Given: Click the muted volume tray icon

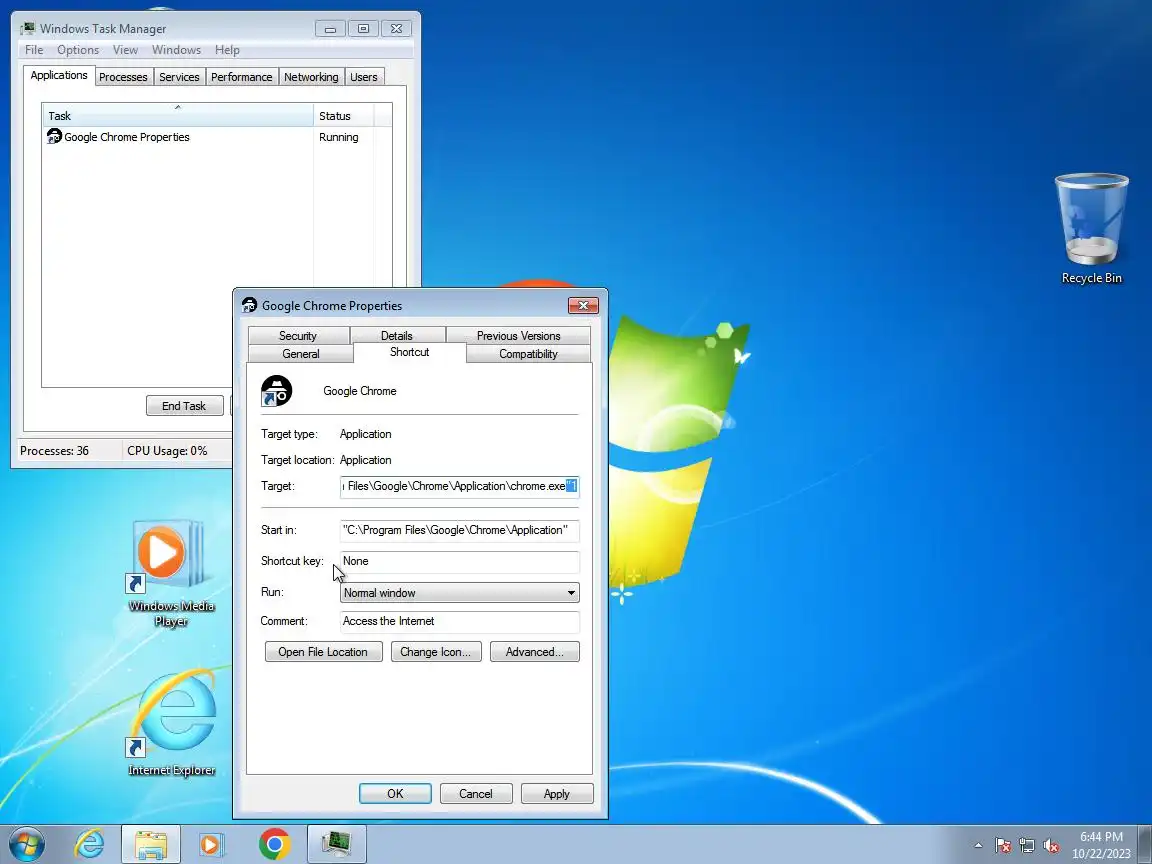Looking at the screenshot, I should coord(1051,846).
